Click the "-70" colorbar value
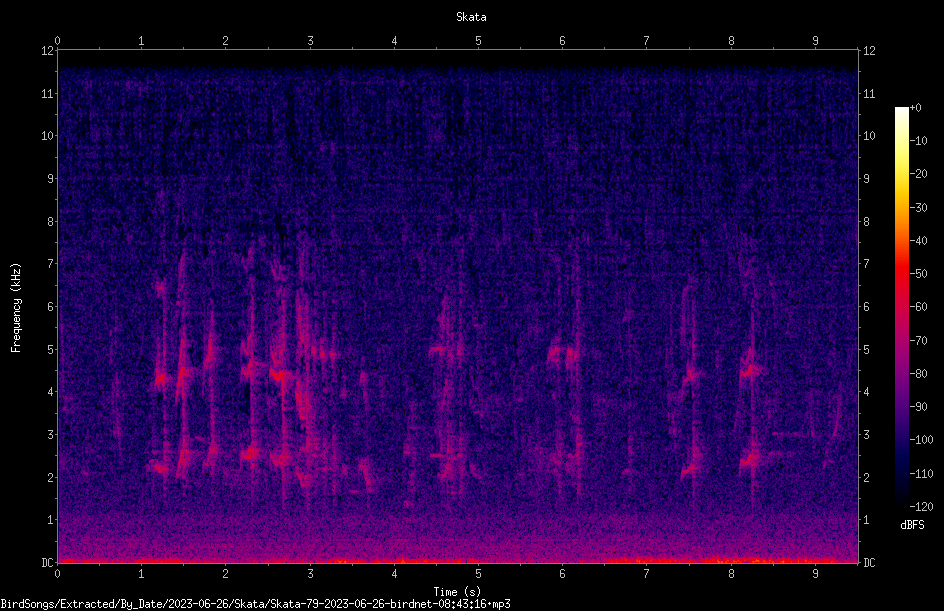This screenshot has height=611, width=944. 918,341
